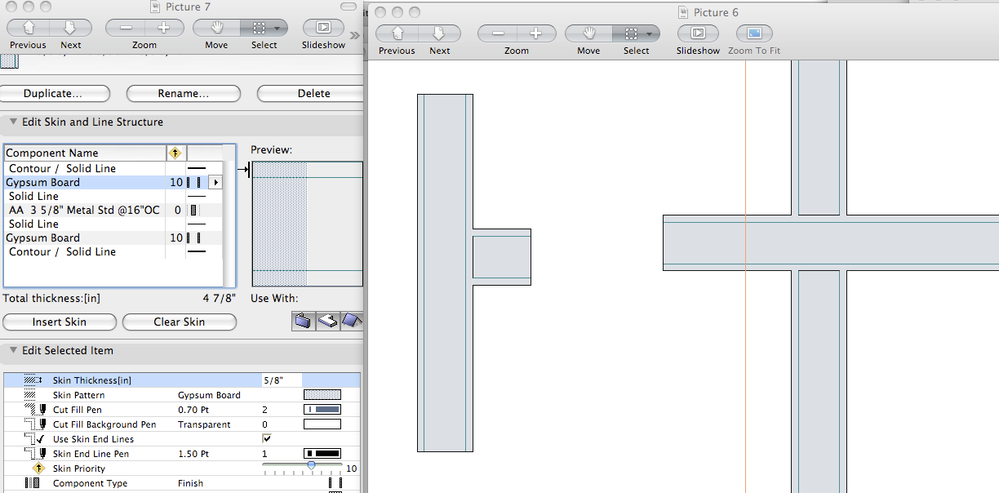Click the Skin Pattern row icon
This screenshot has height=493, width=999.
coord(31,395)
